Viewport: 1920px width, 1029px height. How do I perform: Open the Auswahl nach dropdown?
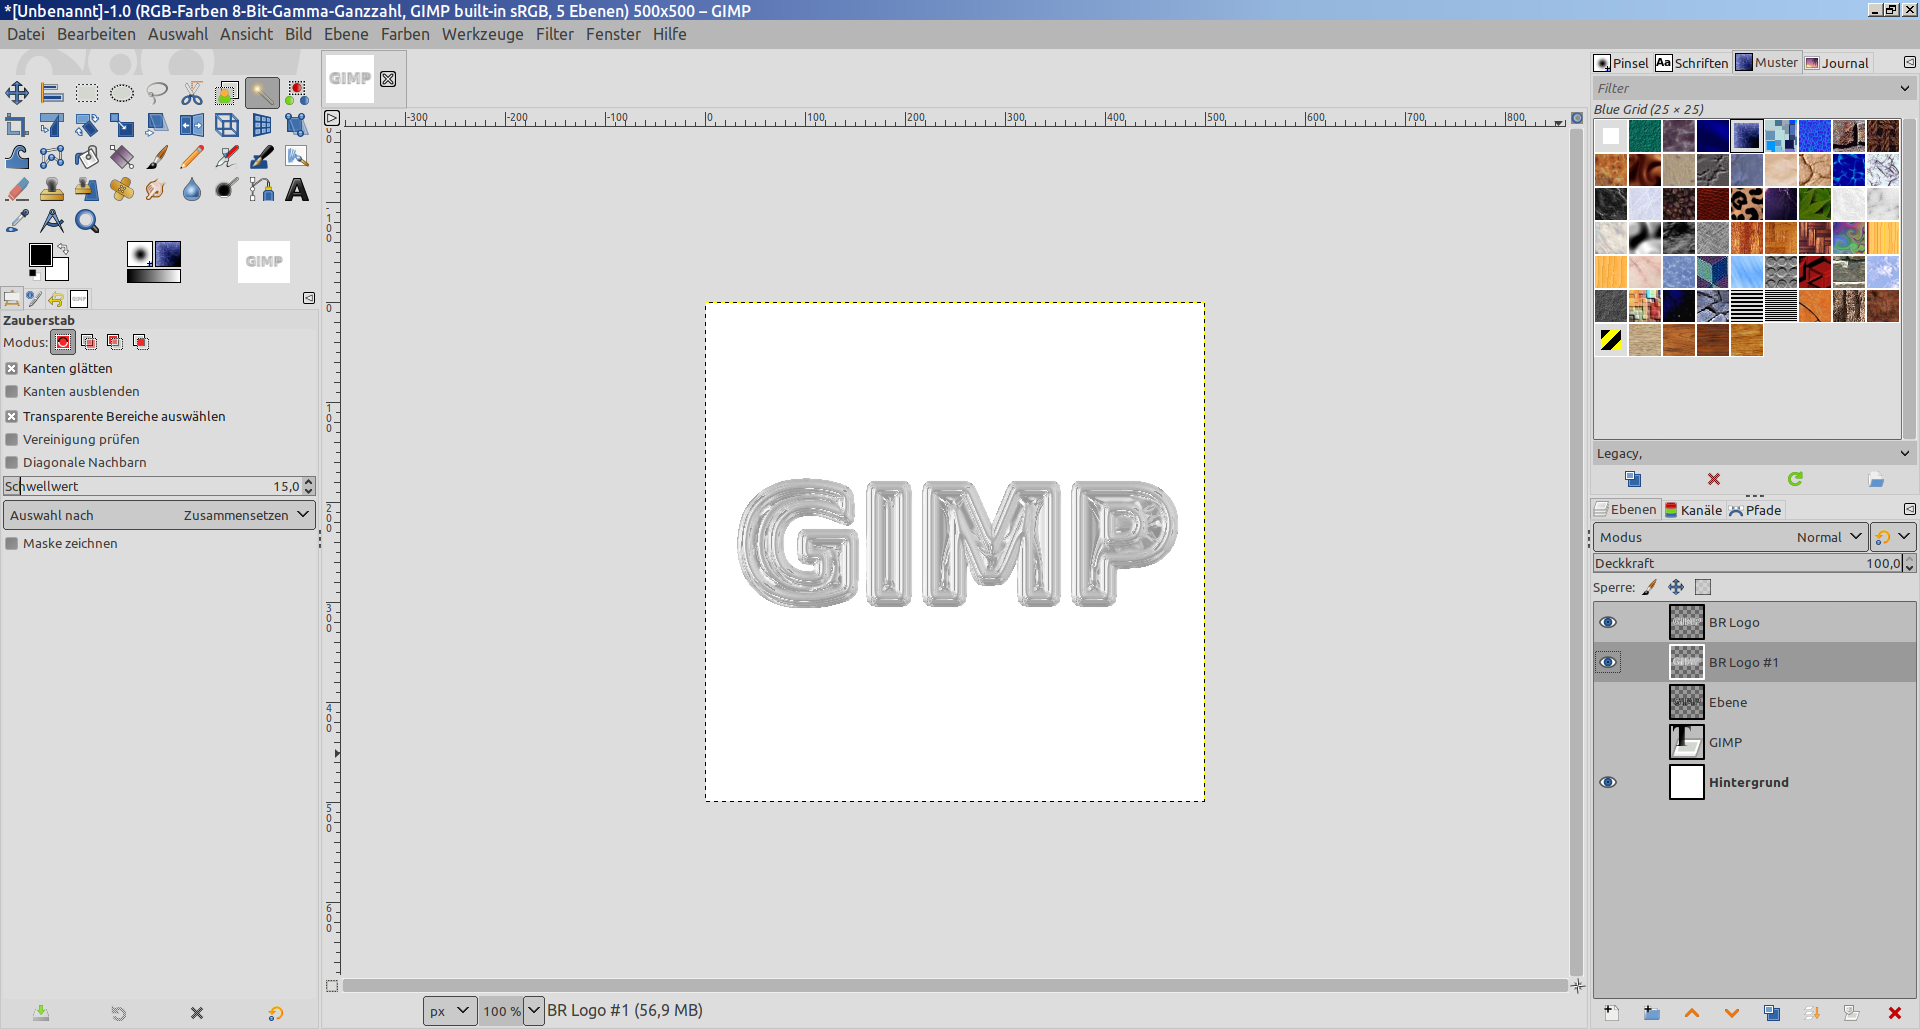tap(160, 515)
